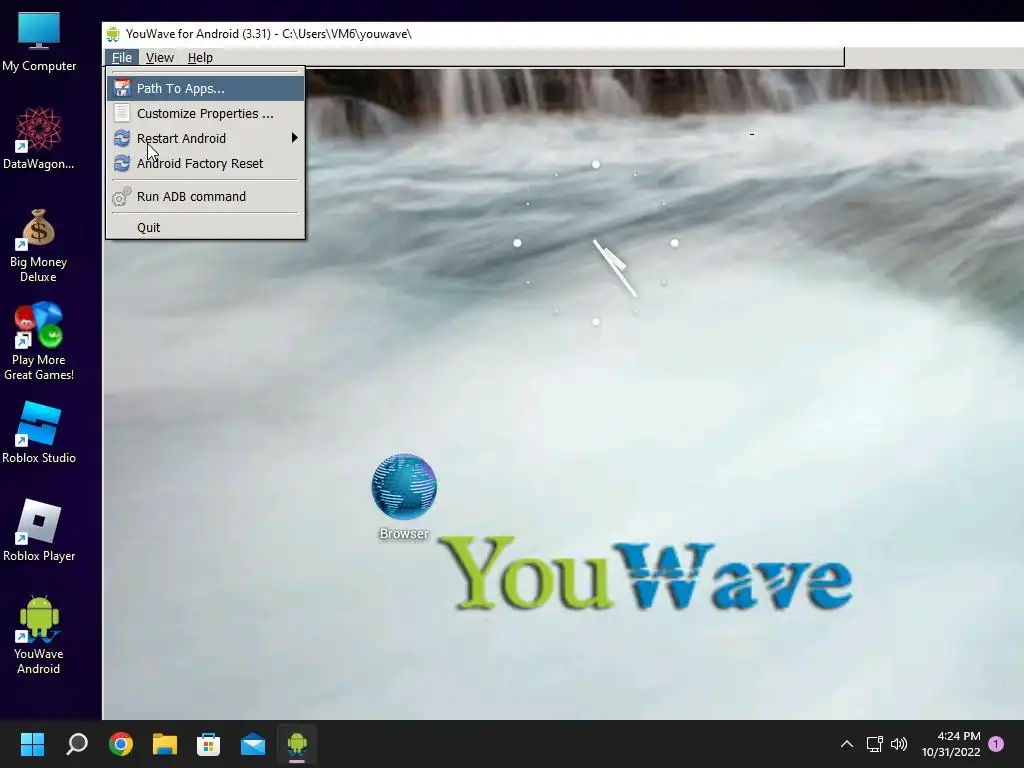The width and height of the screenshot is (1024, 768).
Task: Open File Explorer from taskbar
Action: click(x=165, y=744)
